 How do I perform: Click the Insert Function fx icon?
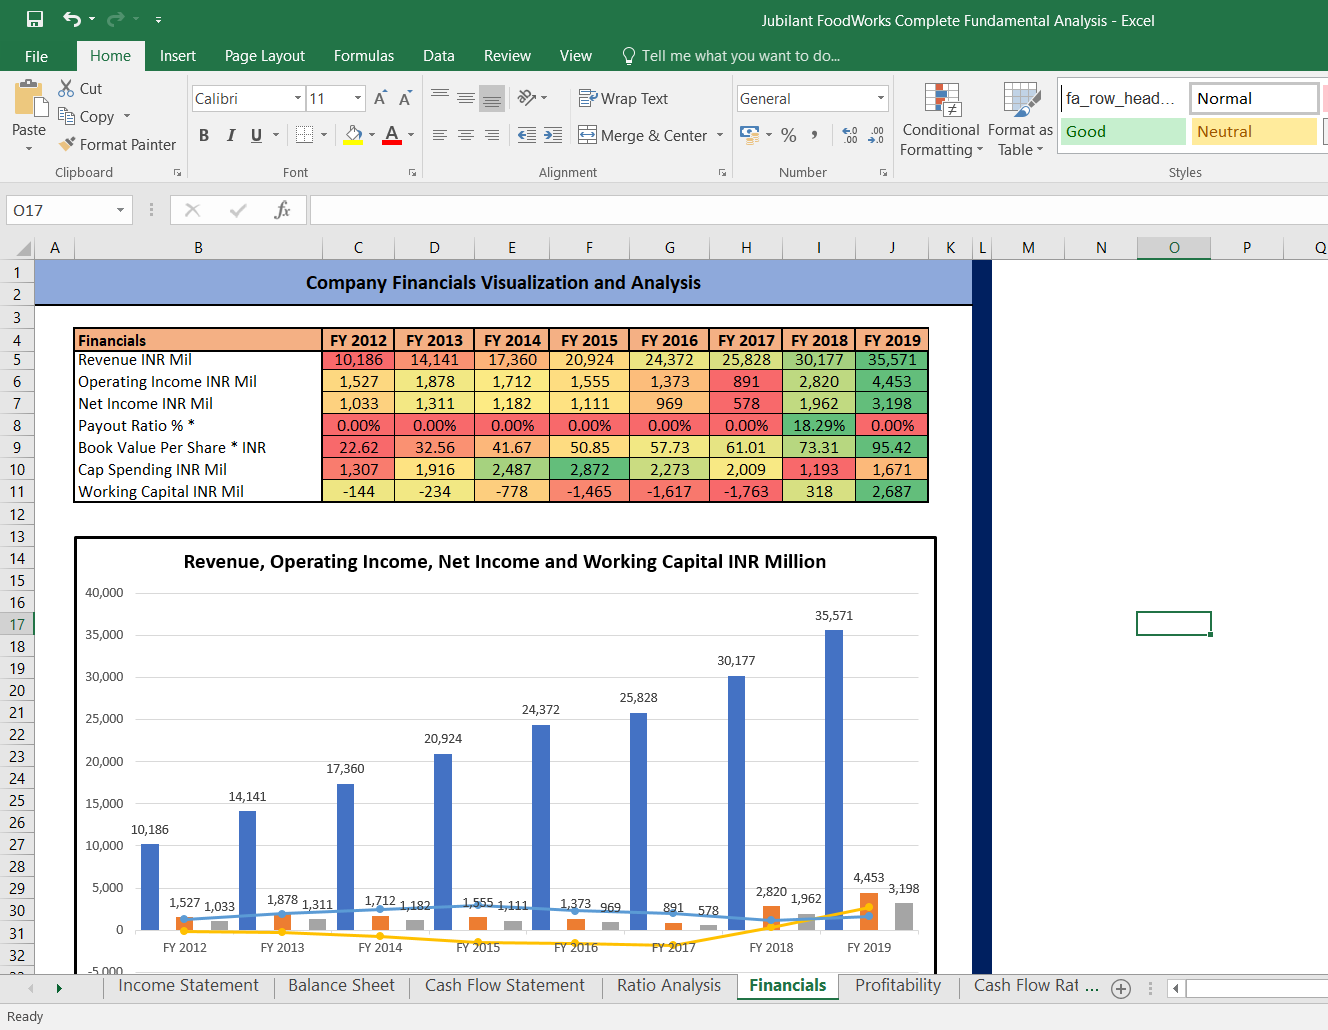(x=283, y=210)
